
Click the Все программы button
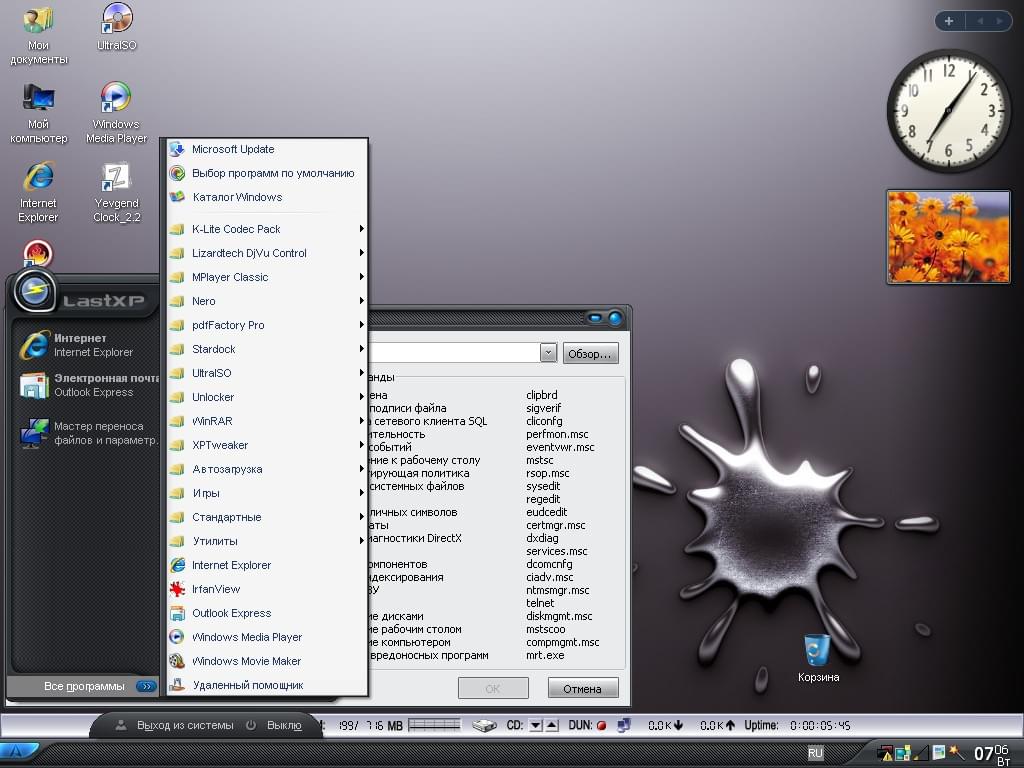click(x=83, y=686)
